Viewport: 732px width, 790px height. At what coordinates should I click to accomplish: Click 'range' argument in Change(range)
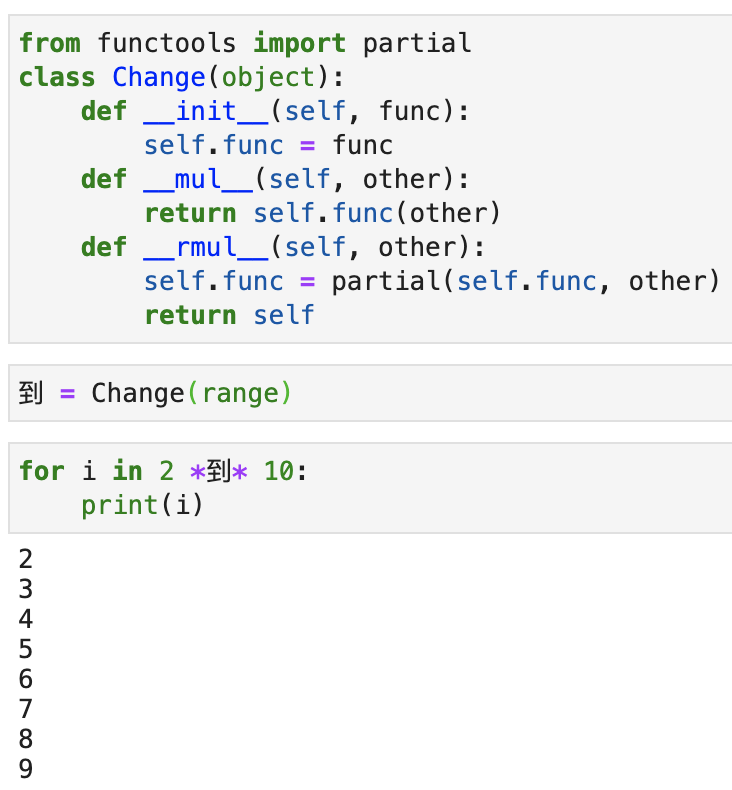click(x=240, y=393)
